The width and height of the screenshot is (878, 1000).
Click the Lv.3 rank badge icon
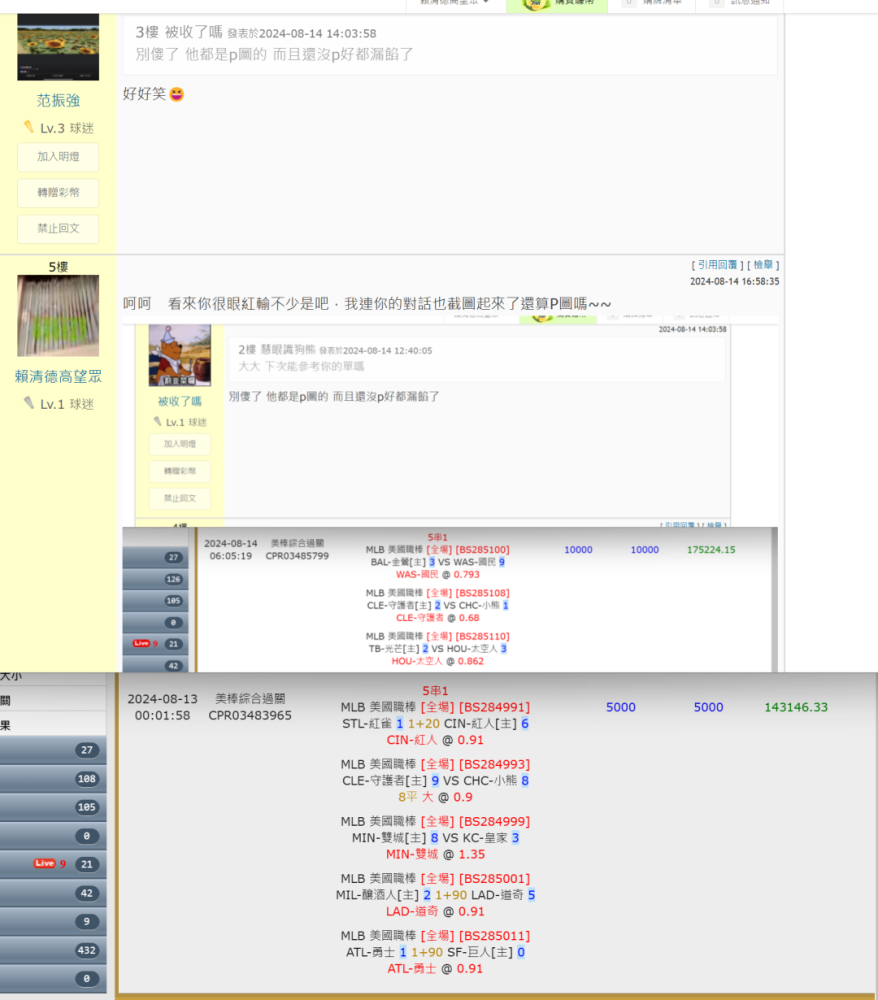click(29, 128)
